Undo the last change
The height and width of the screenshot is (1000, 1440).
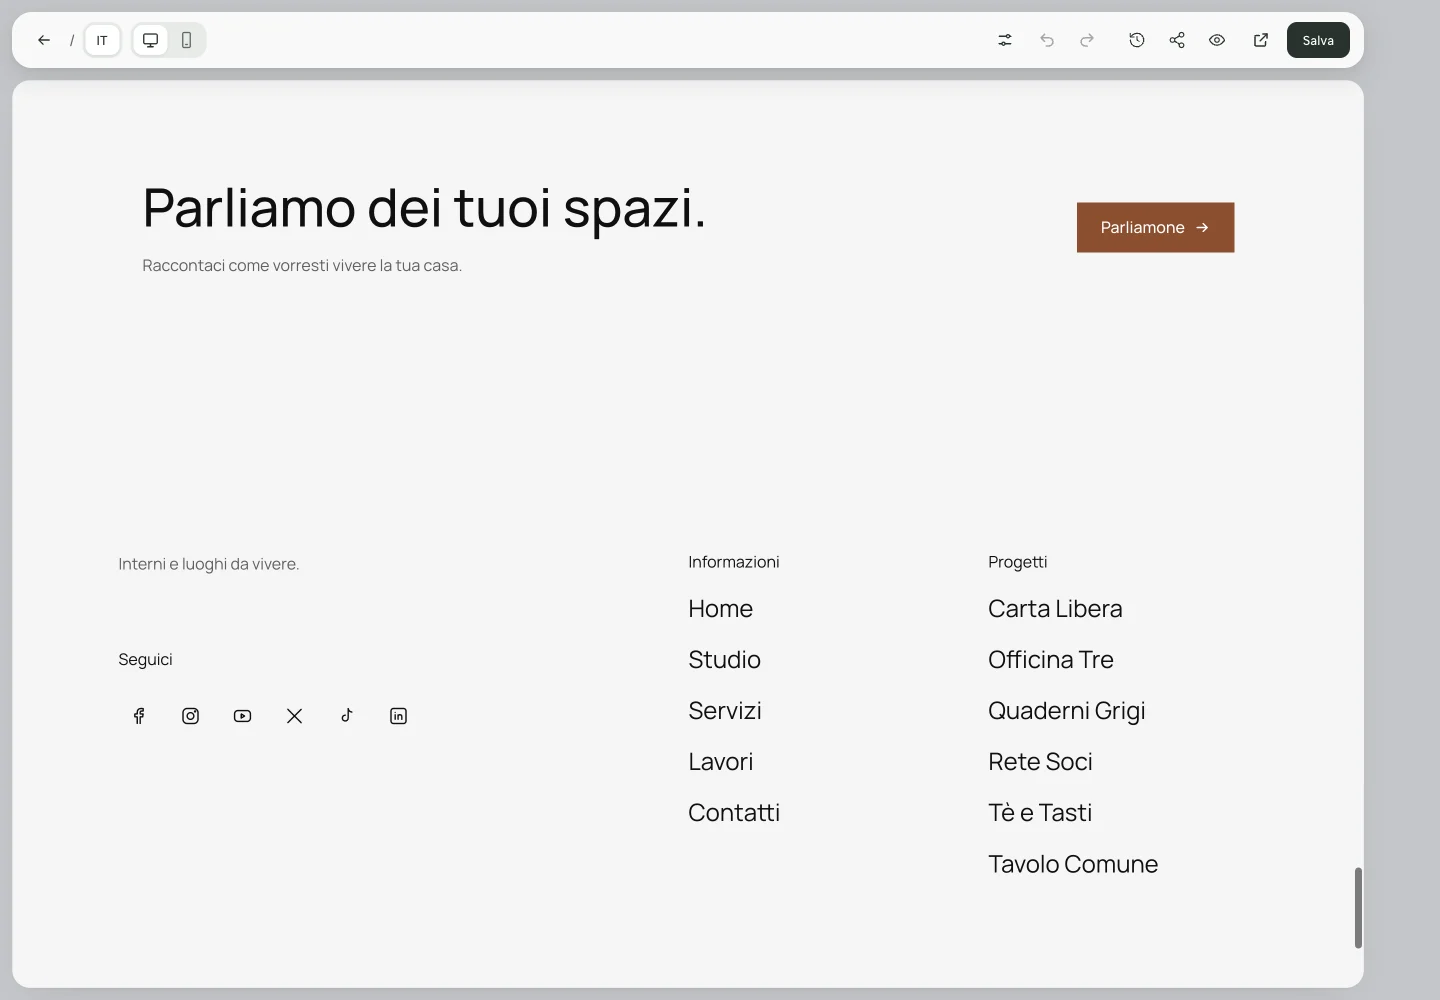pos(1047,40)
